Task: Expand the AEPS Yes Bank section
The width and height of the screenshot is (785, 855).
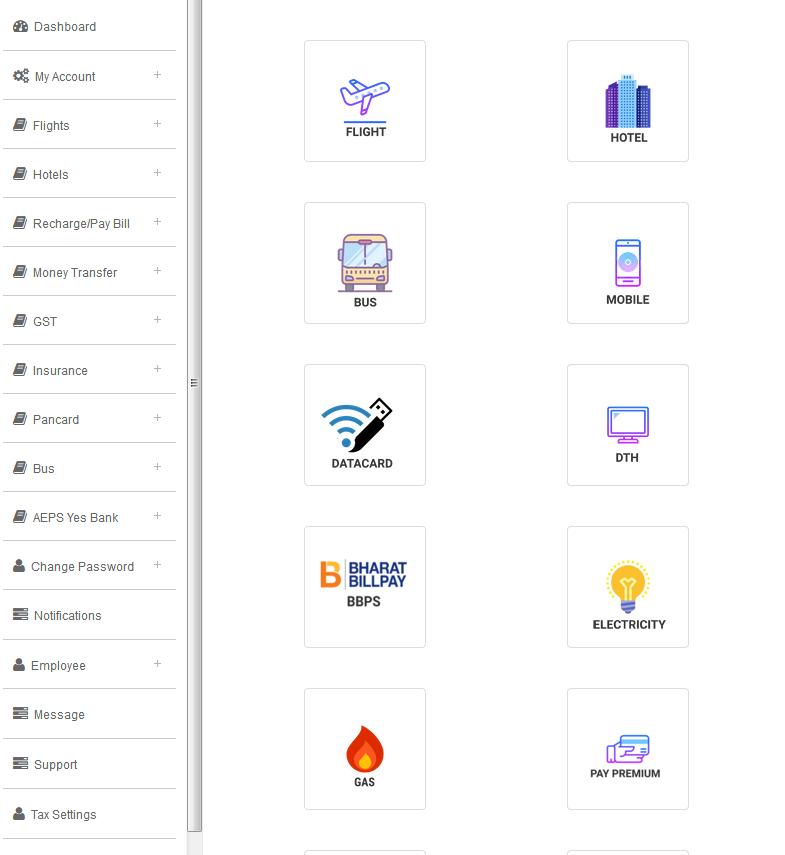Action: pyautogui.click(x=157, y=516)
